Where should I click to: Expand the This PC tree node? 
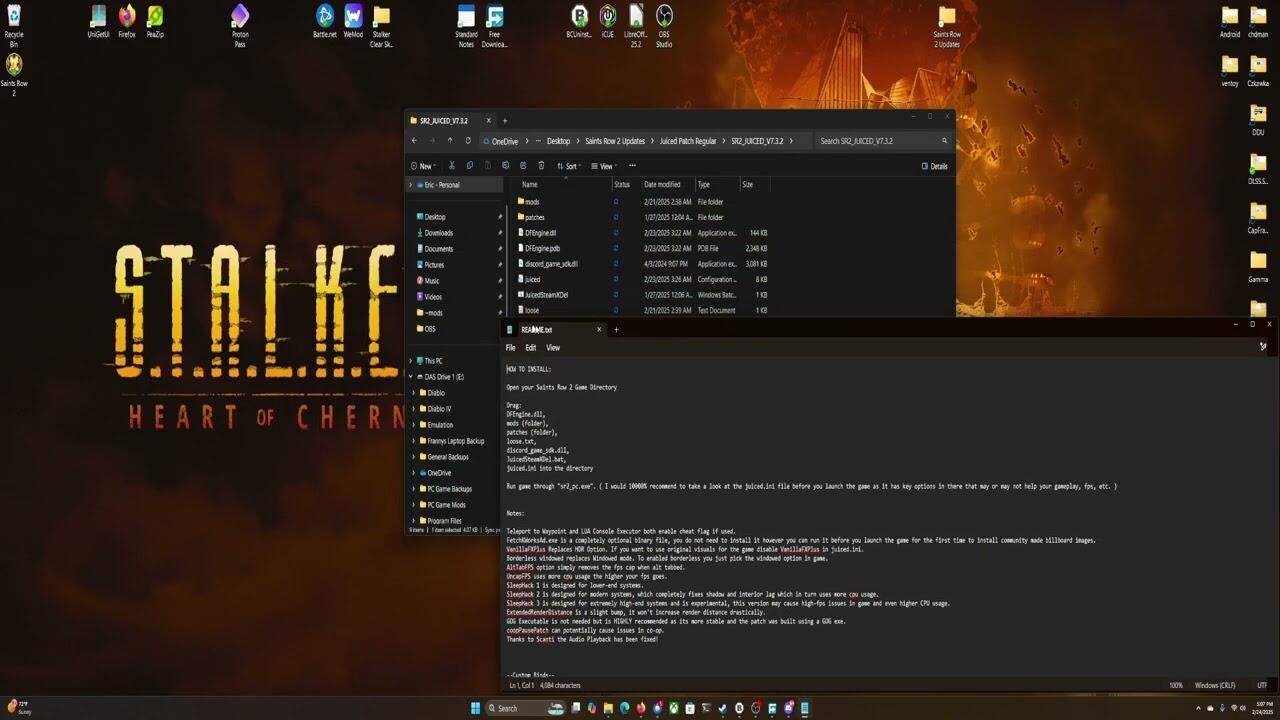point(411,361)
